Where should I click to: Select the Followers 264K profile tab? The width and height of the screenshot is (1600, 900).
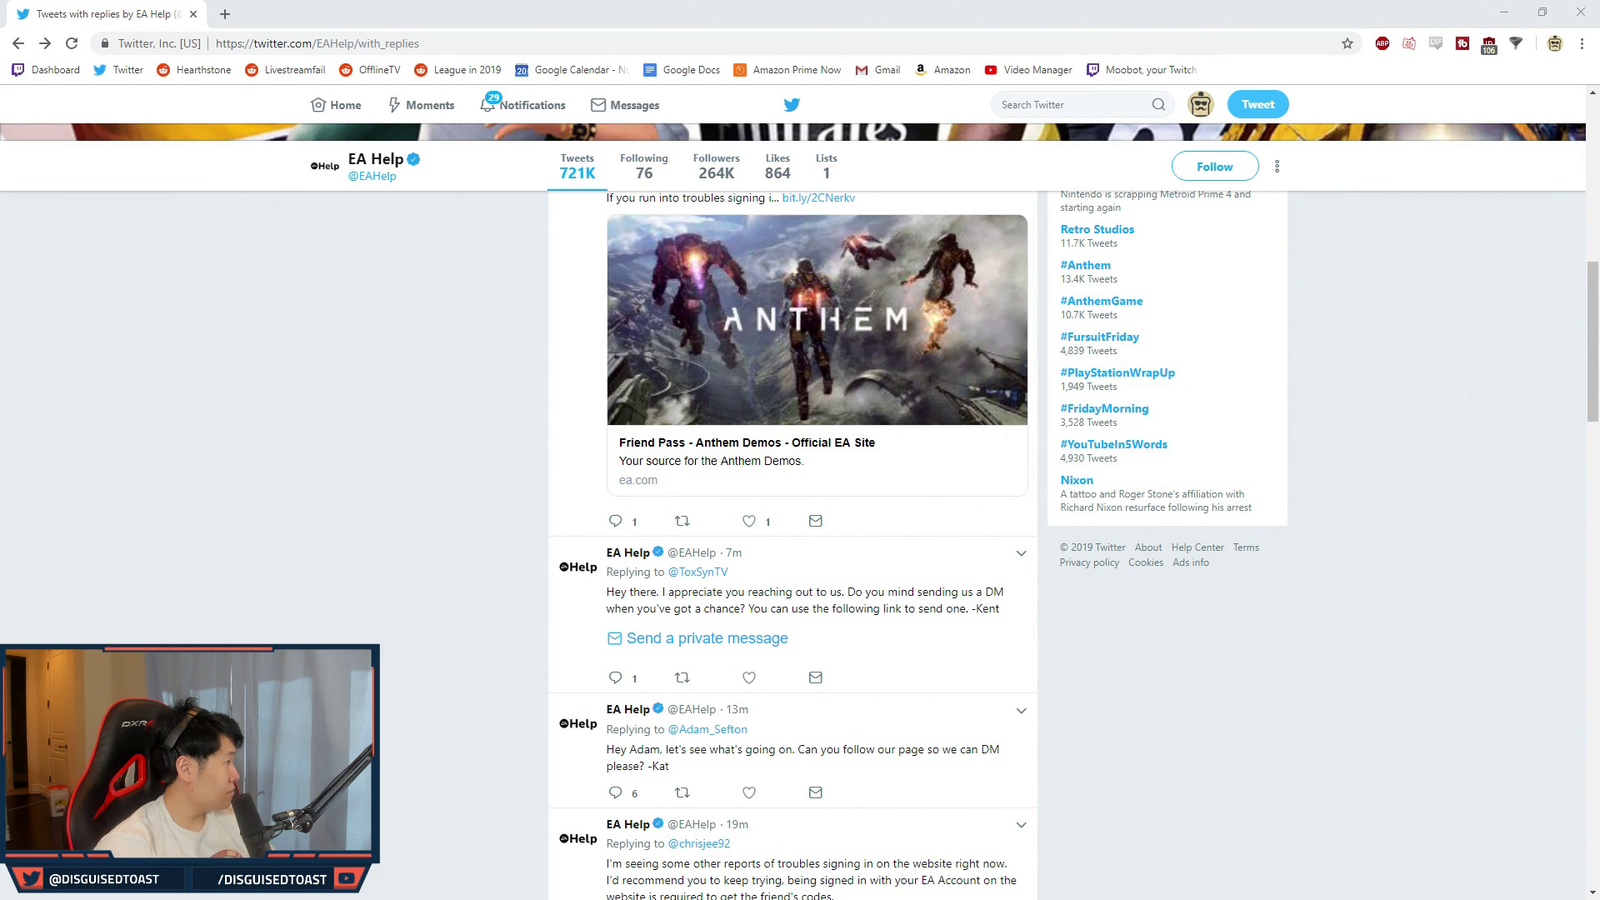point(716,166)
